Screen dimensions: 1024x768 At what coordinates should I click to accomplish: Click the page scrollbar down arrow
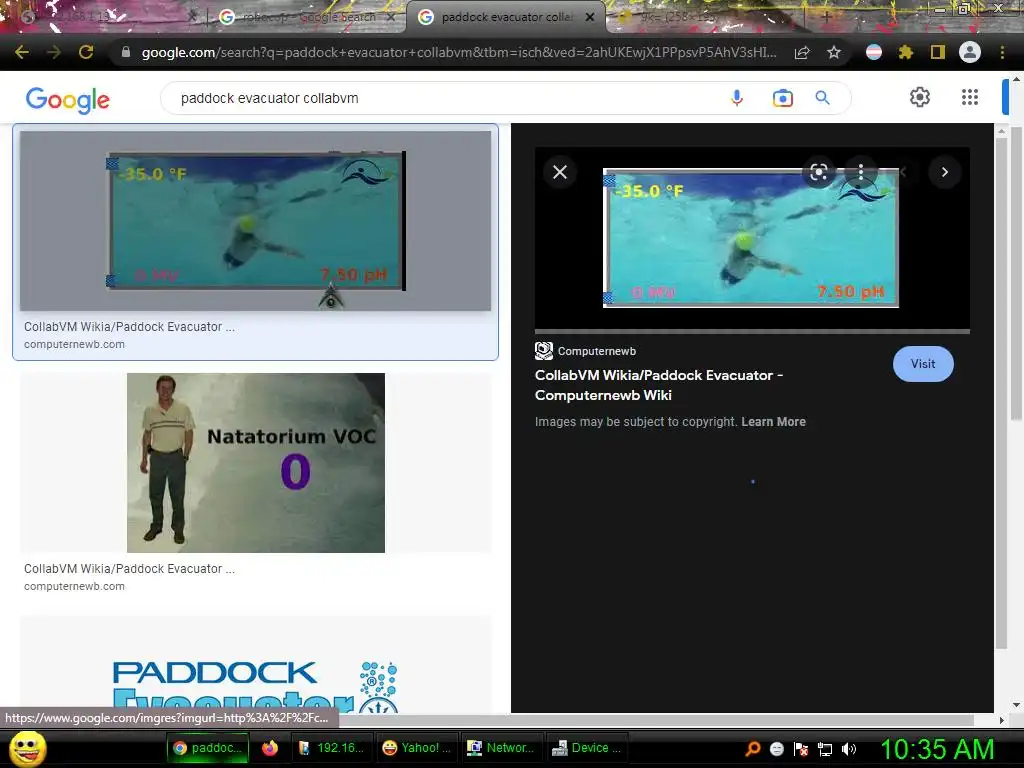click(x=1016, y=705)
